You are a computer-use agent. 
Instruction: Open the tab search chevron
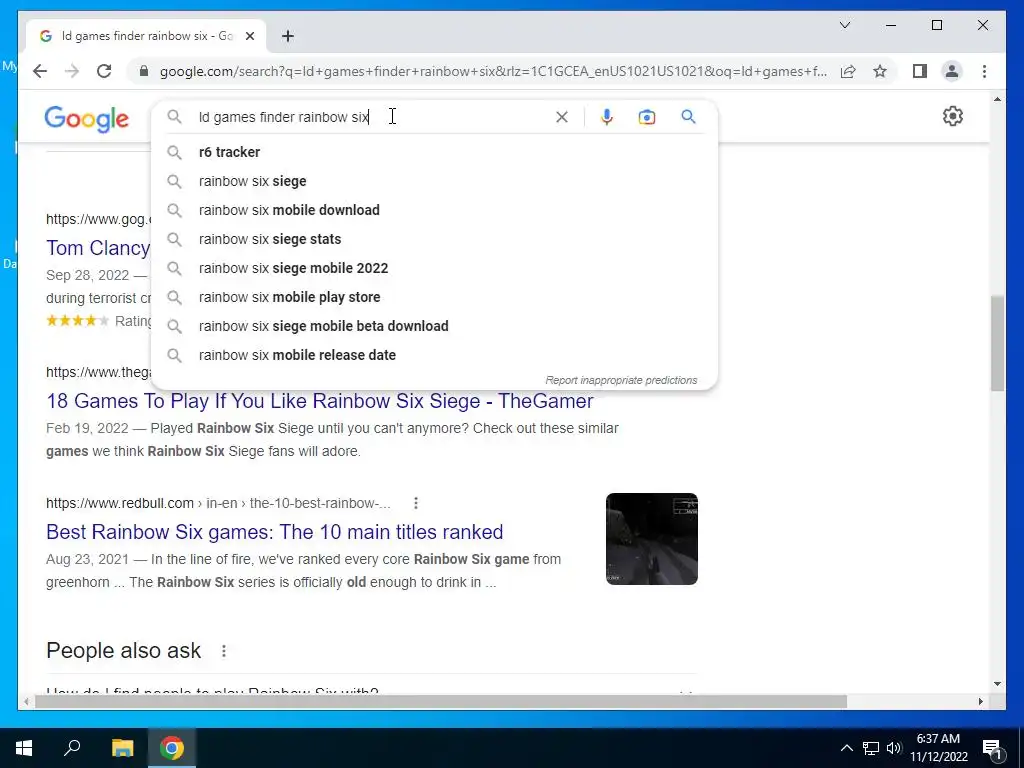coord(845,25)
